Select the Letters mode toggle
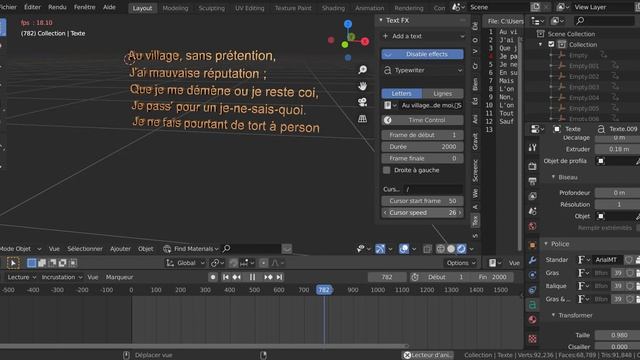 [x=401, y=93]
